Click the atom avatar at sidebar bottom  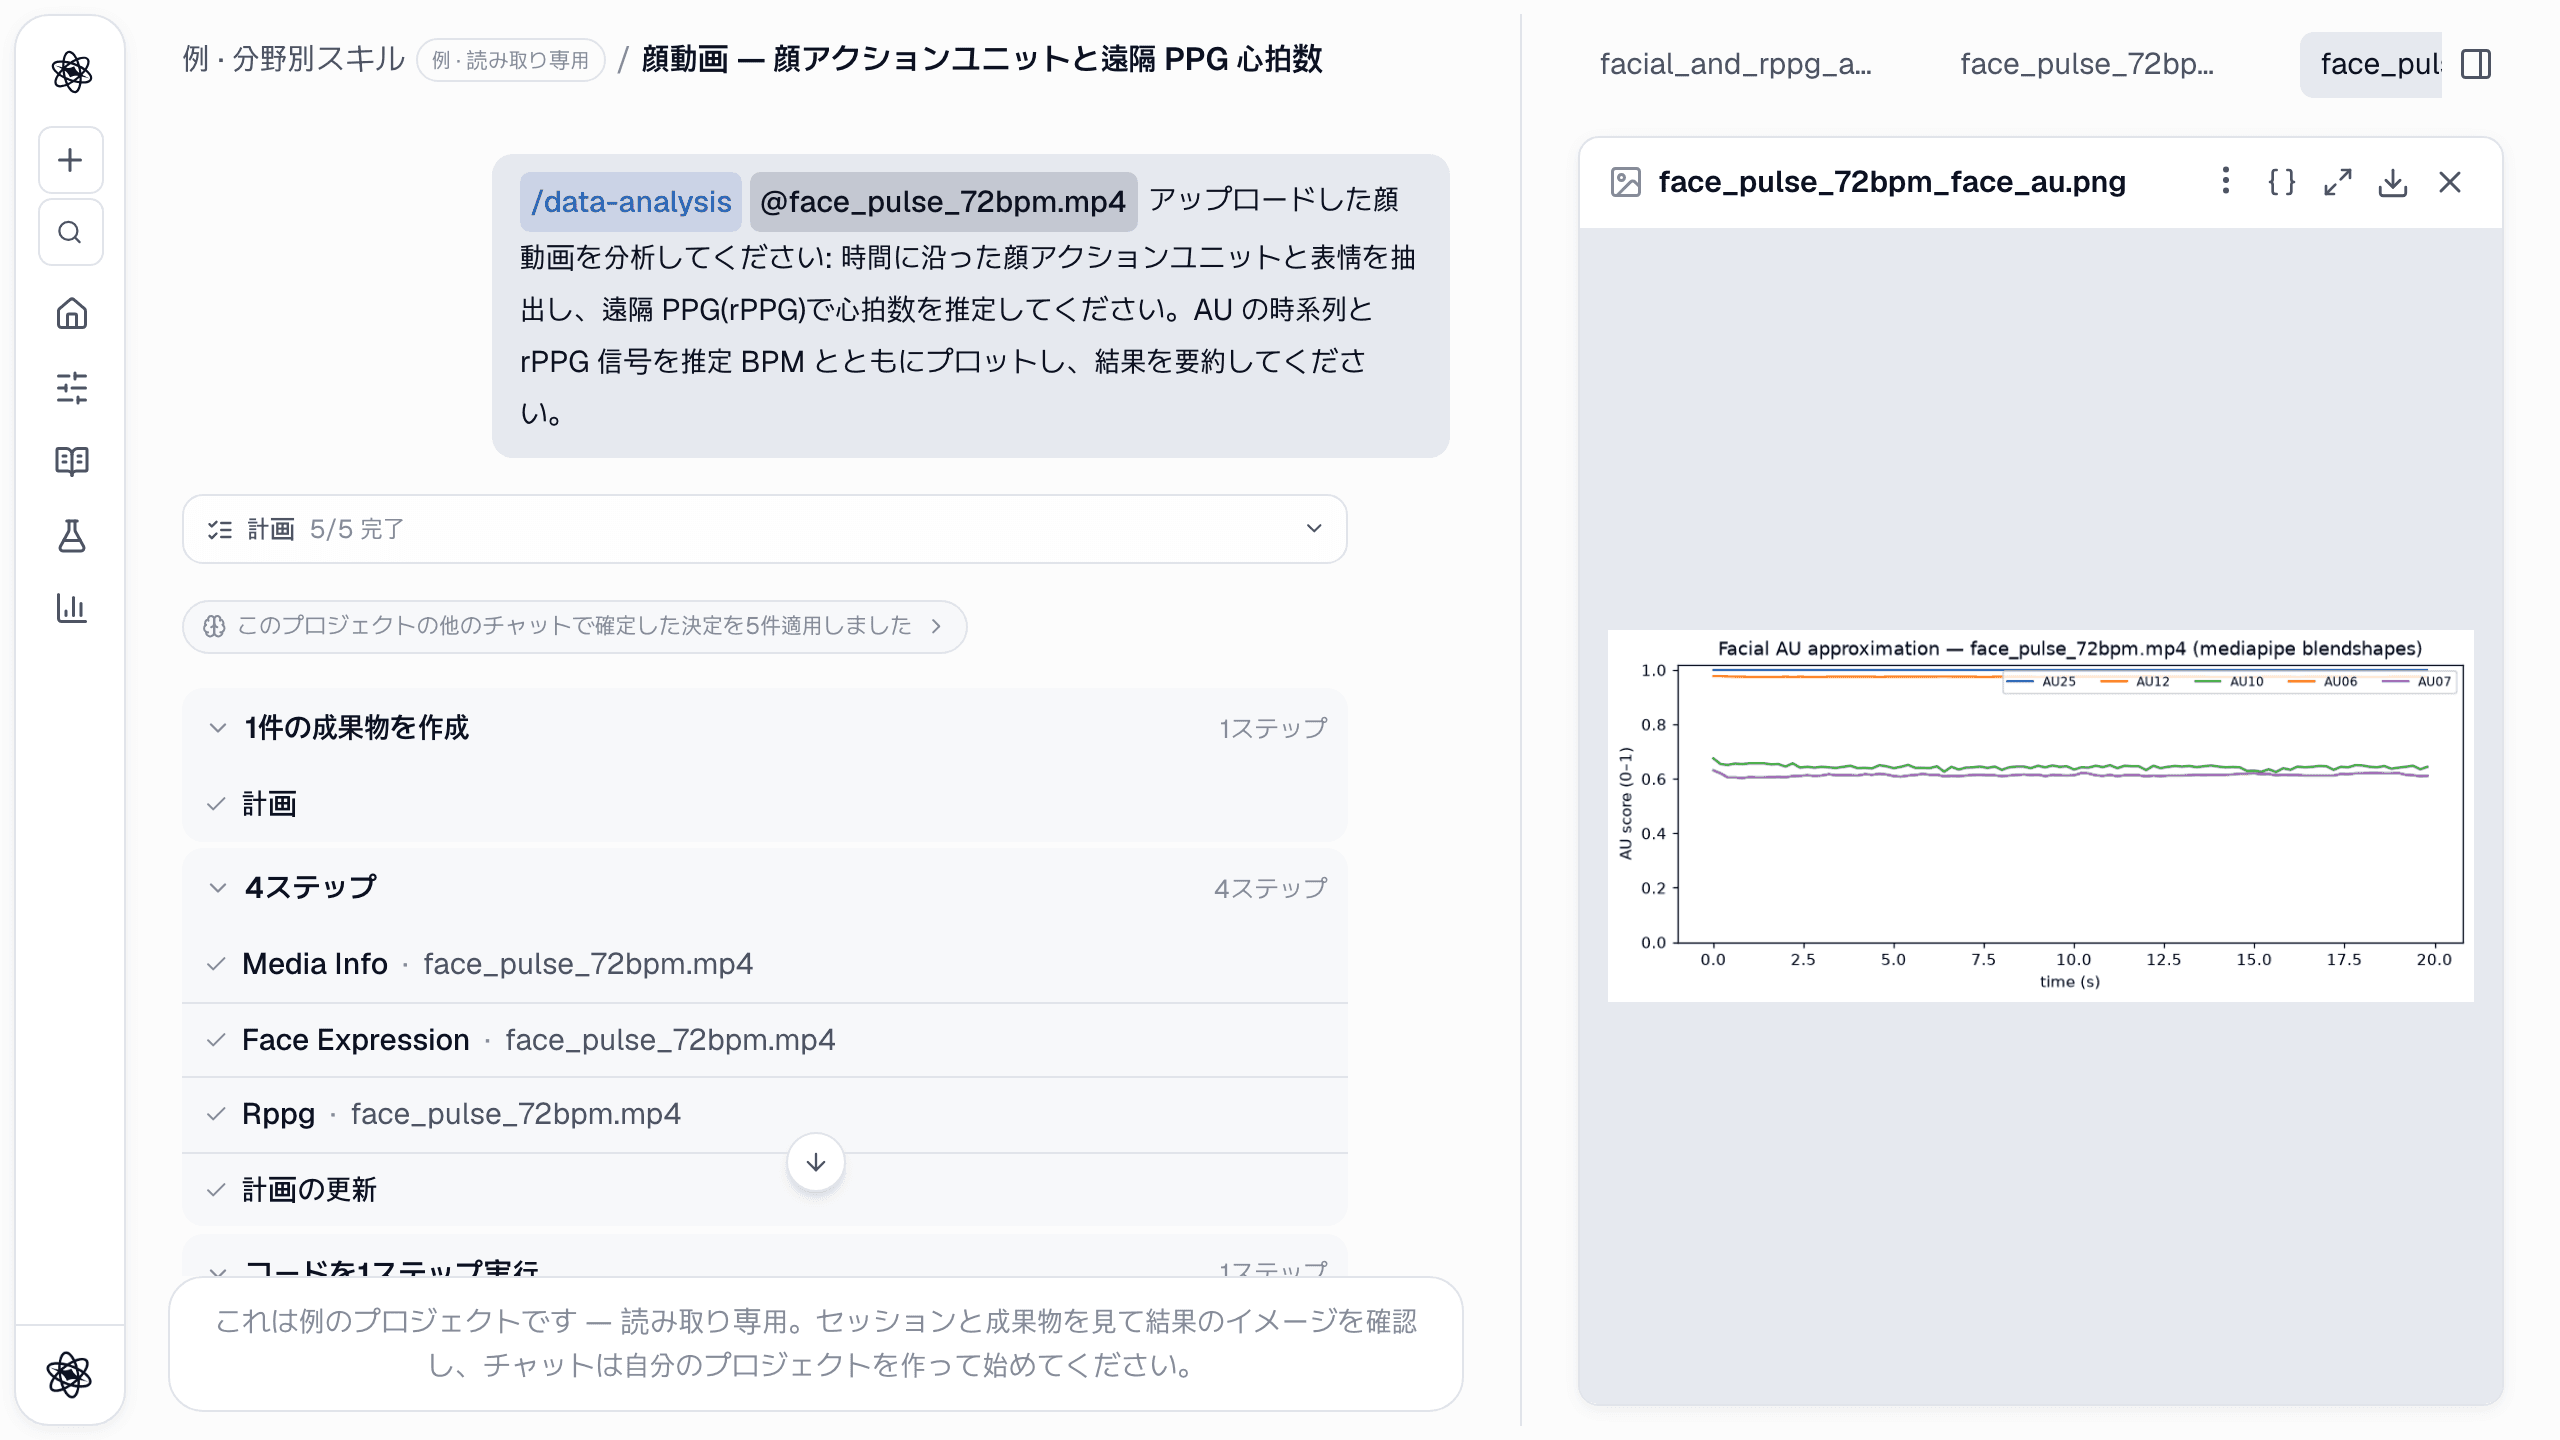69,1375
